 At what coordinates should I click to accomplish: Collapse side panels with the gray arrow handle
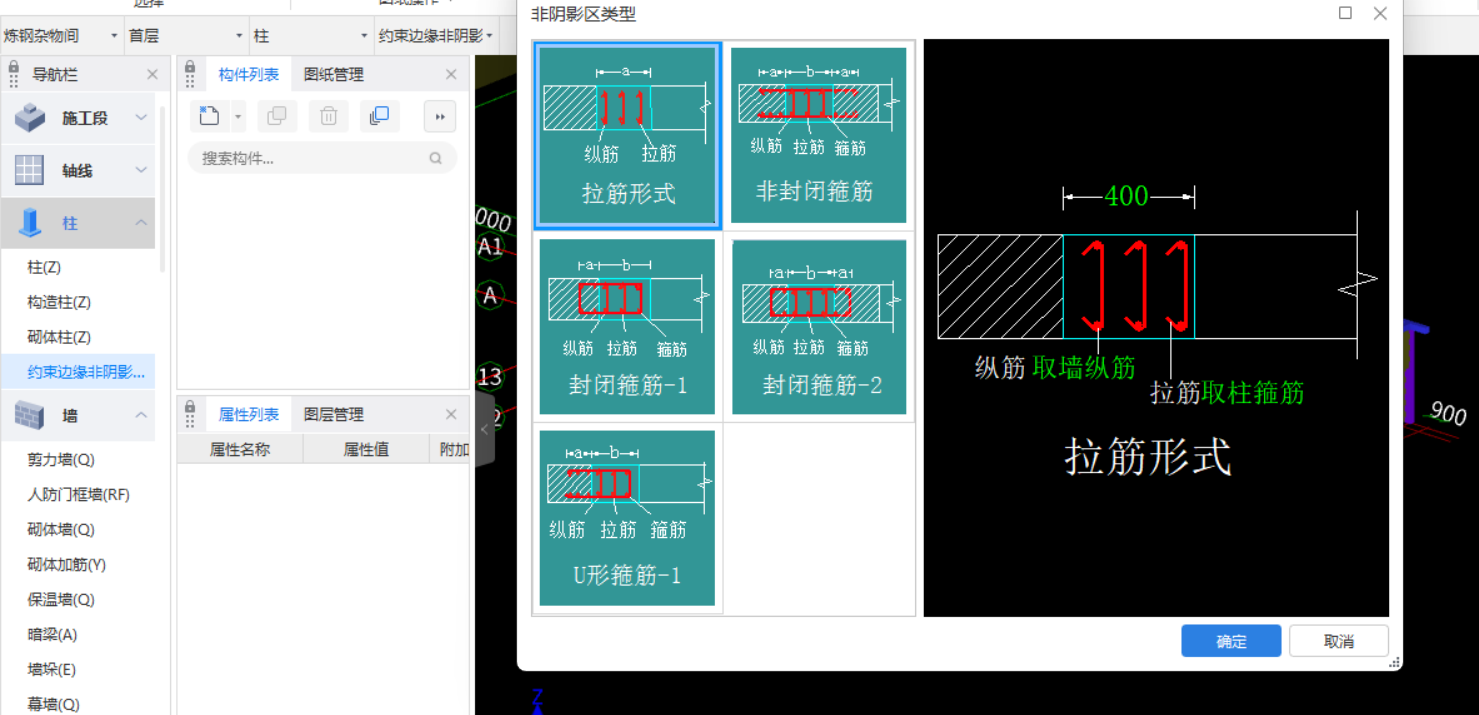point(485,429)
